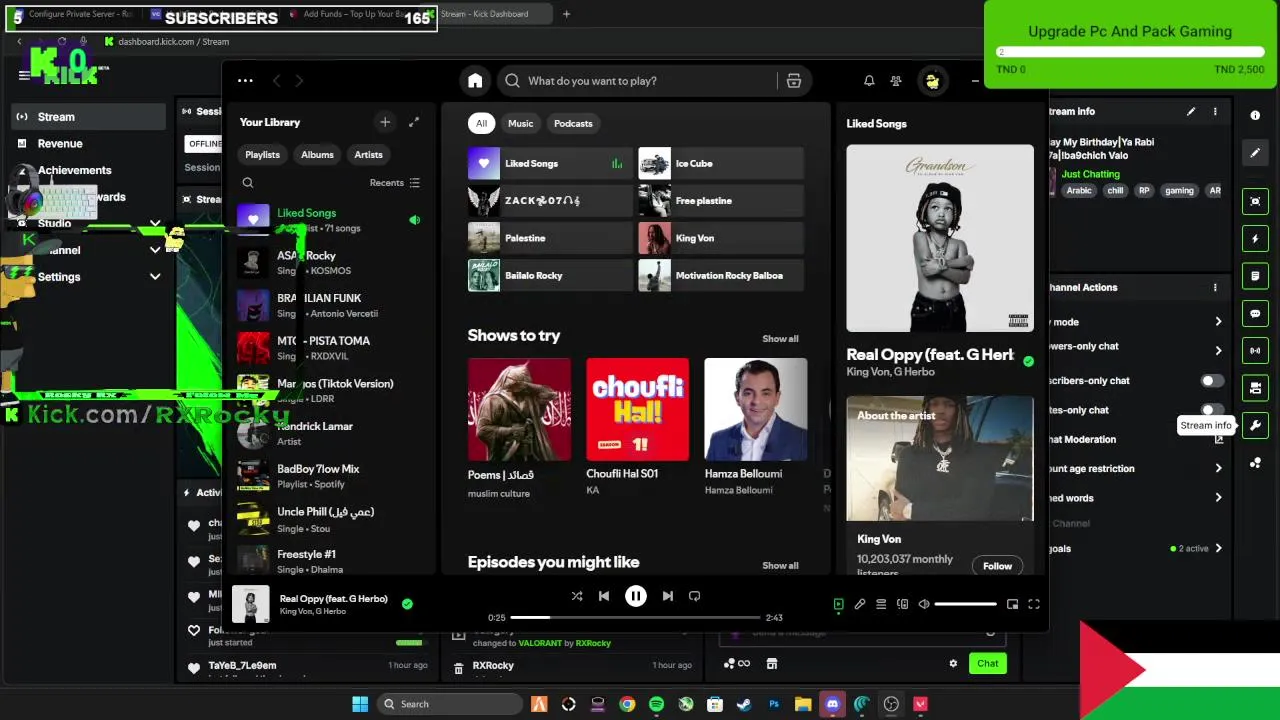The width and height of the screenshot is (1280, 720).
Task: Filter library by Albums
Action: (317, 155)
